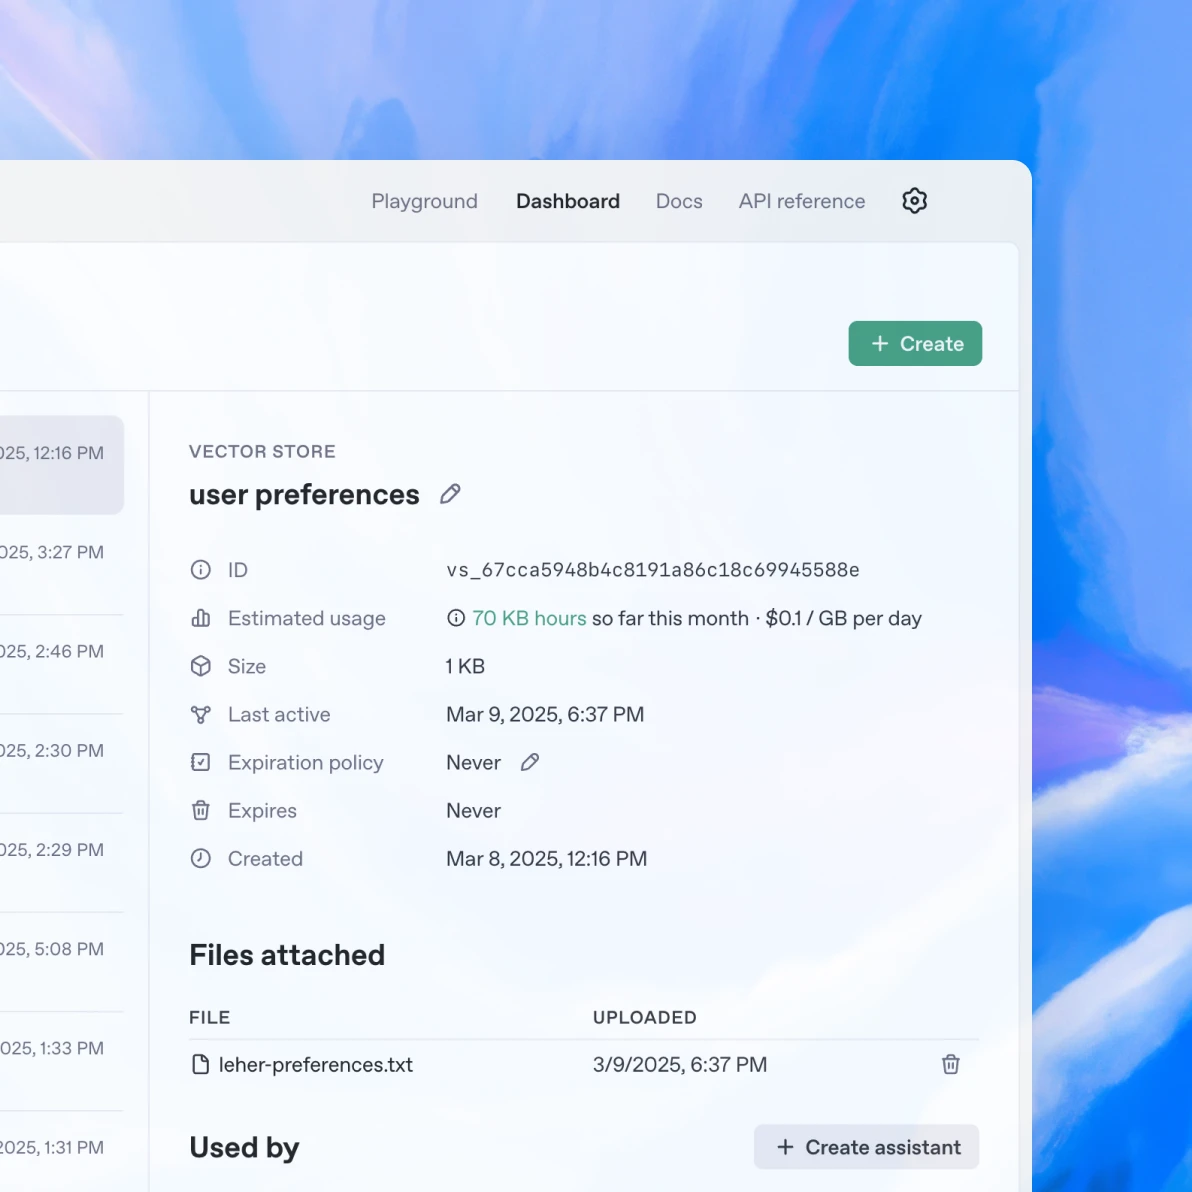Open the settings gear icon
1192x1192 pixels.
point(915,201)
